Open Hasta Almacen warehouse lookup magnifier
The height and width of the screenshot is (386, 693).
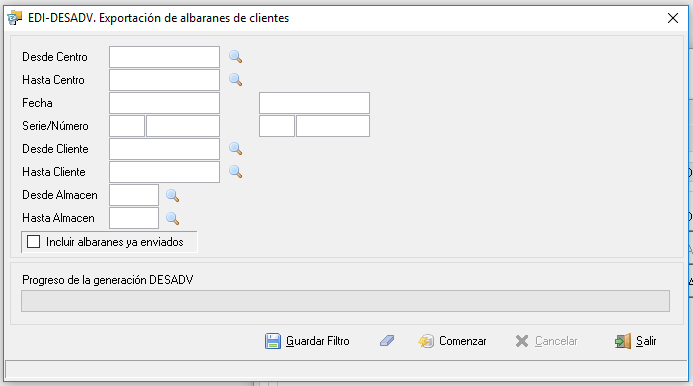point(172,218)
